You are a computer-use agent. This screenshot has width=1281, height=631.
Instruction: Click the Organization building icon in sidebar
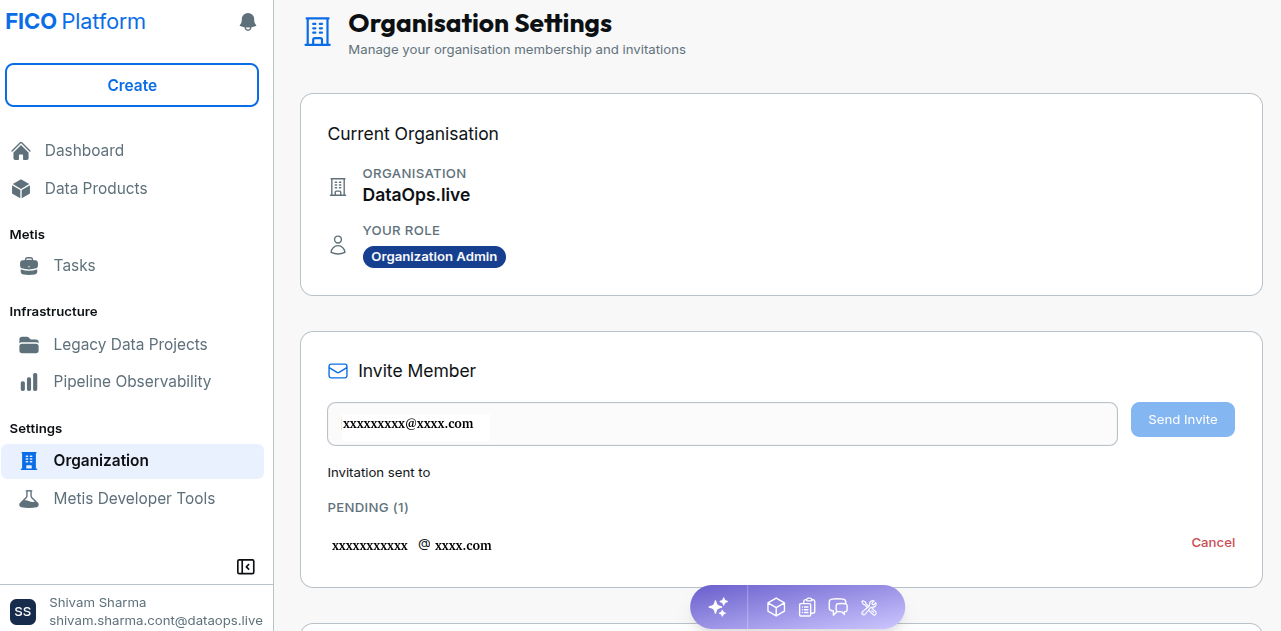tap(29, 461)
